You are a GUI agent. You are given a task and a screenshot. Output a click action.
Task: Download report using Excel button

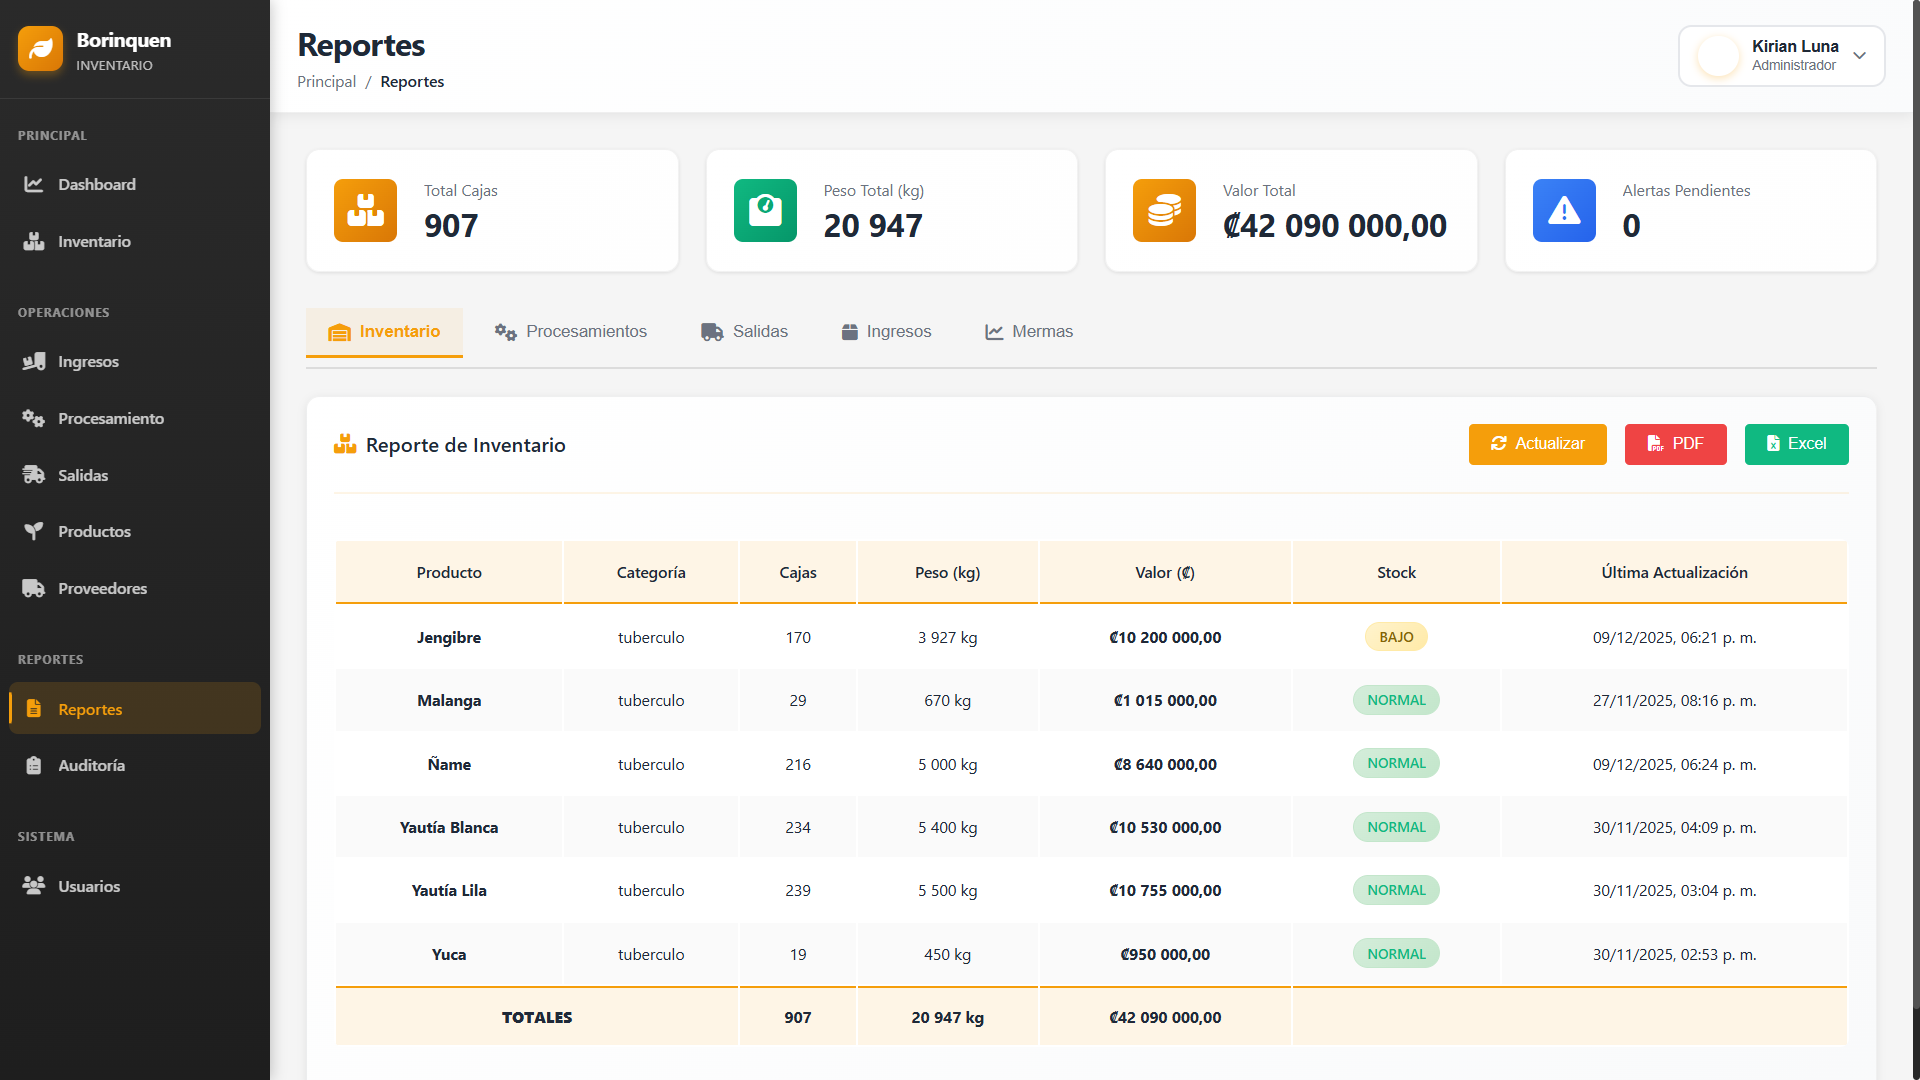click(1796, 444)
